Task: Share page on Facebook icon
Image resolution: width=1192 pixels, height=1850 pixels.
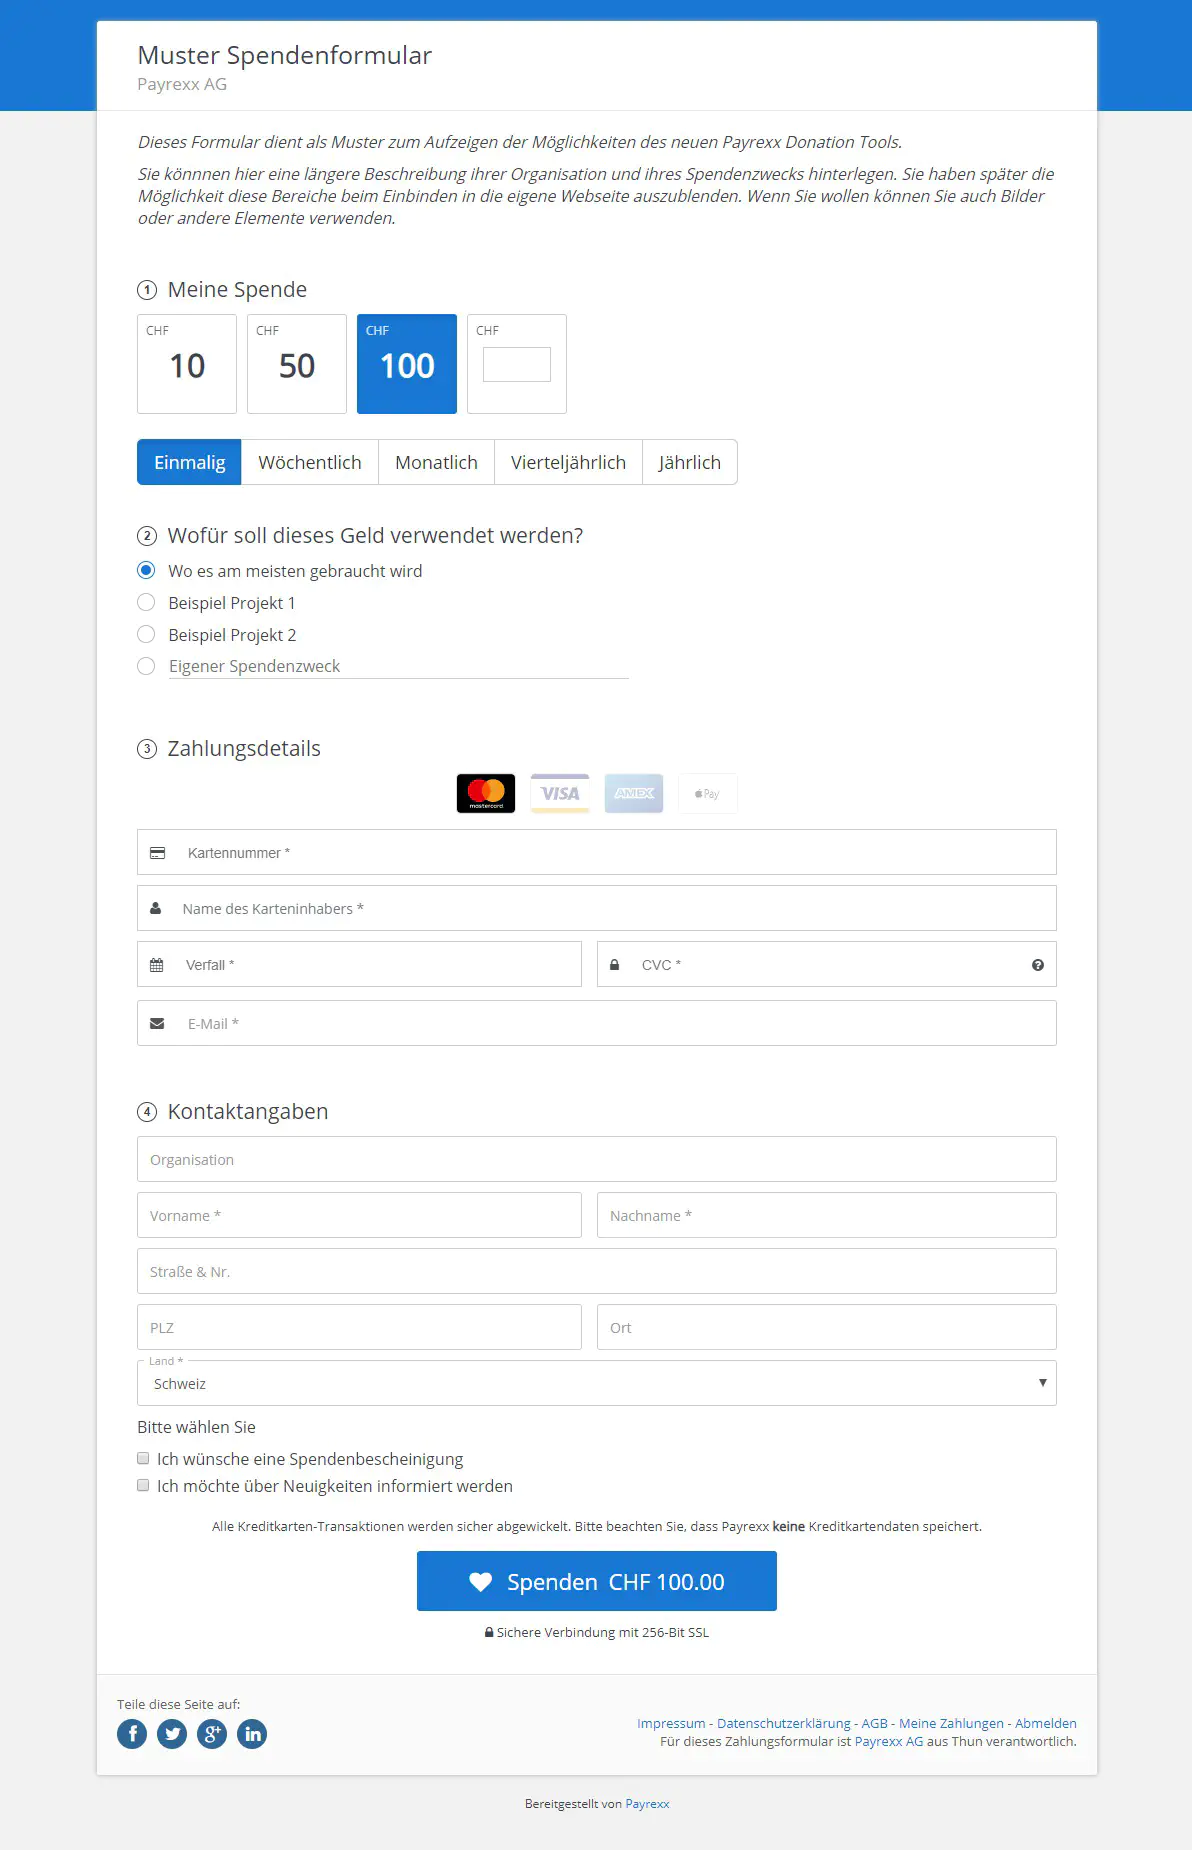Action: click(x=132, y=1734)
